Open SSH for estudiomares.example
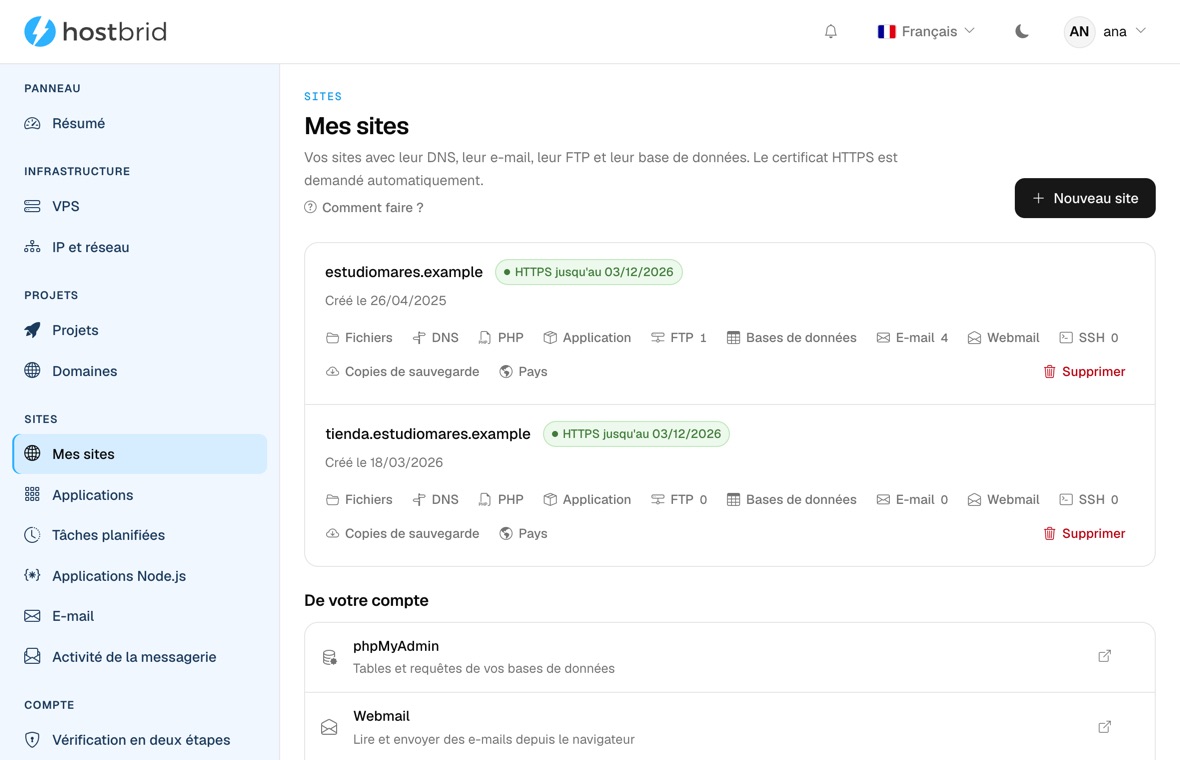 [1089, 338]
